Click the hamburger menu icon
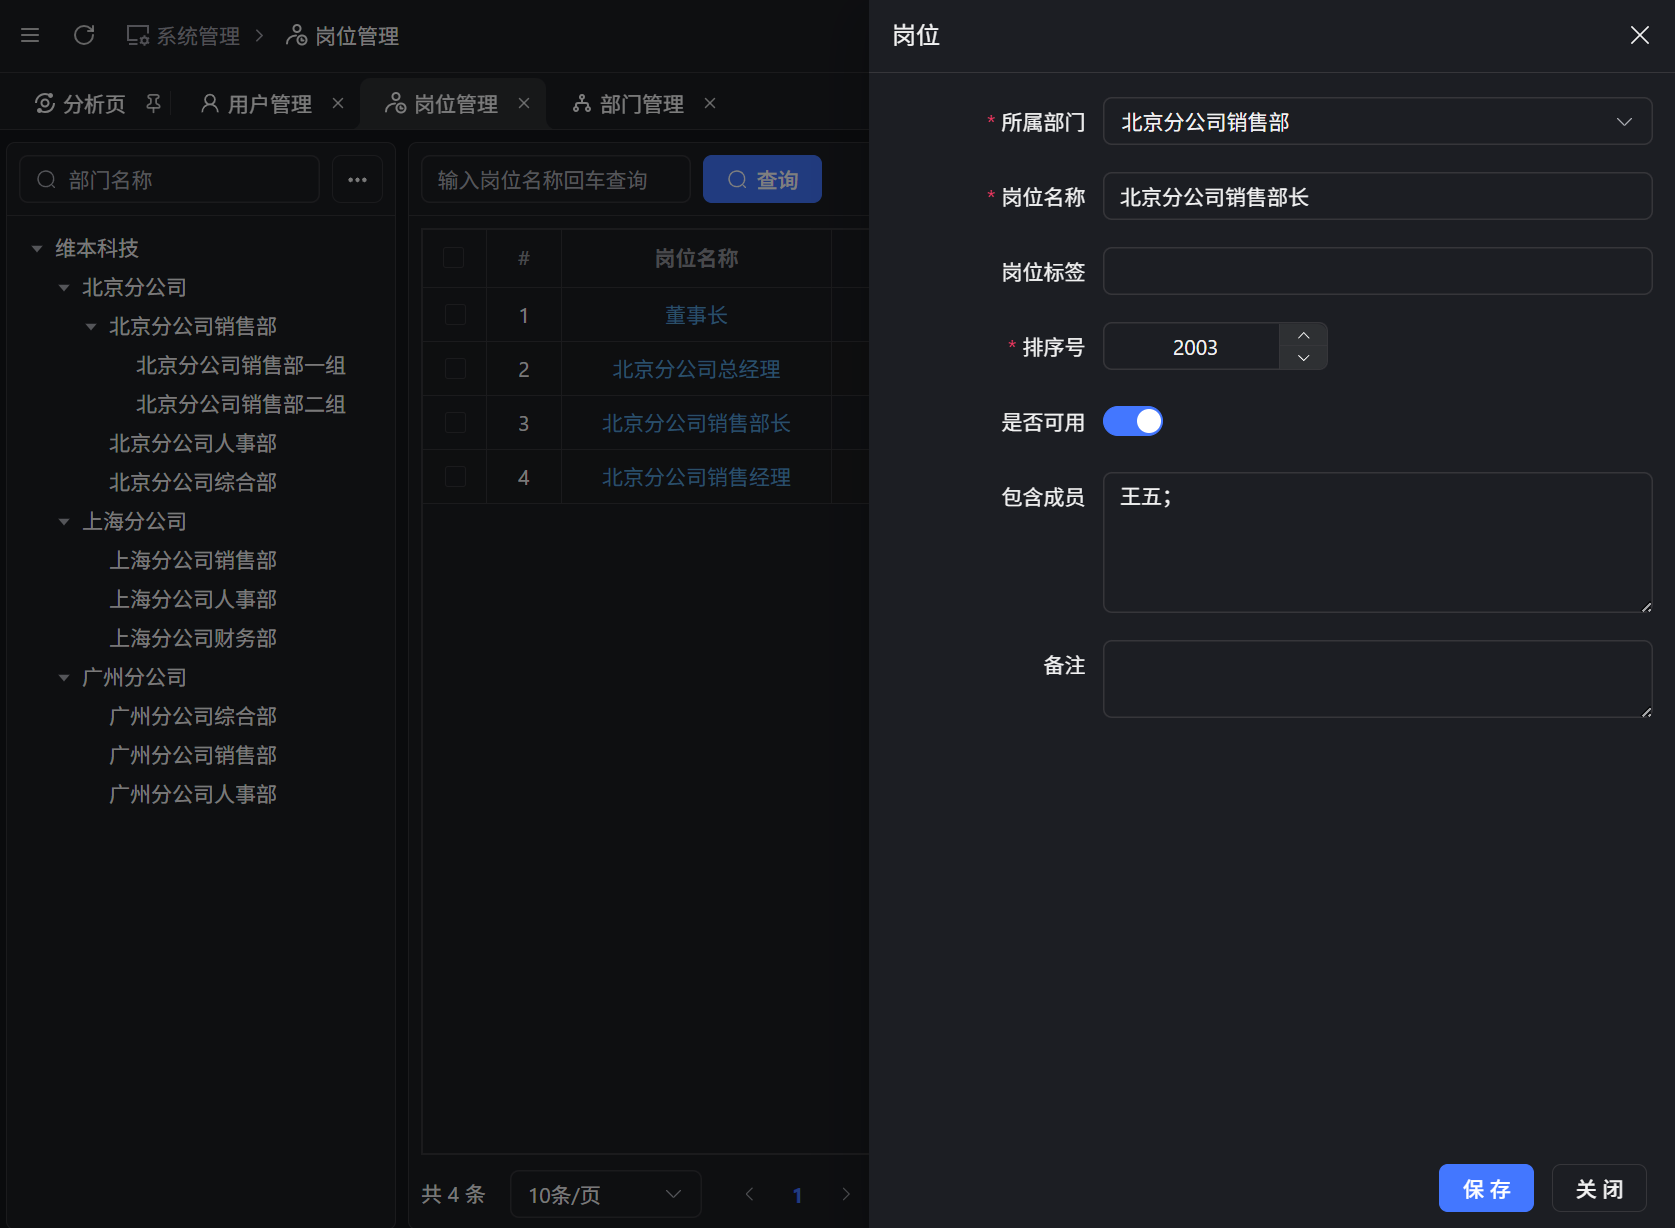The image size is (1675, 1228). tap(30, 36)
